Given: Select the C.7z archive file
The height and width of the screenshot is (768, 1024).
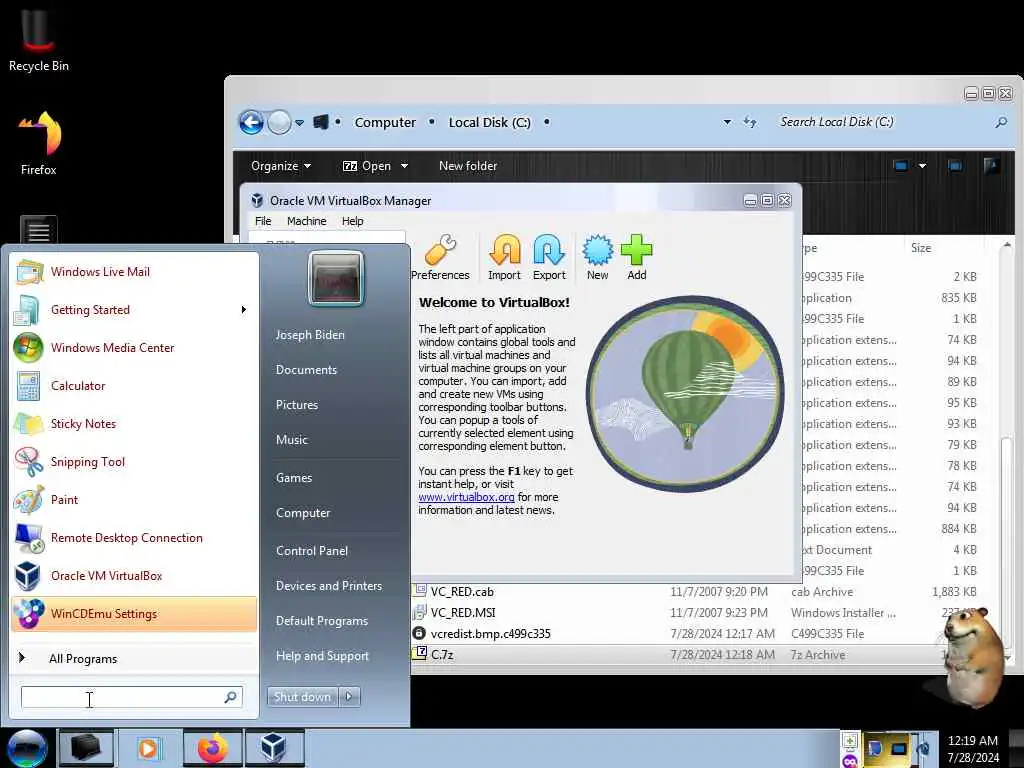Looking at the screenshot, I should tap(441, 654).
